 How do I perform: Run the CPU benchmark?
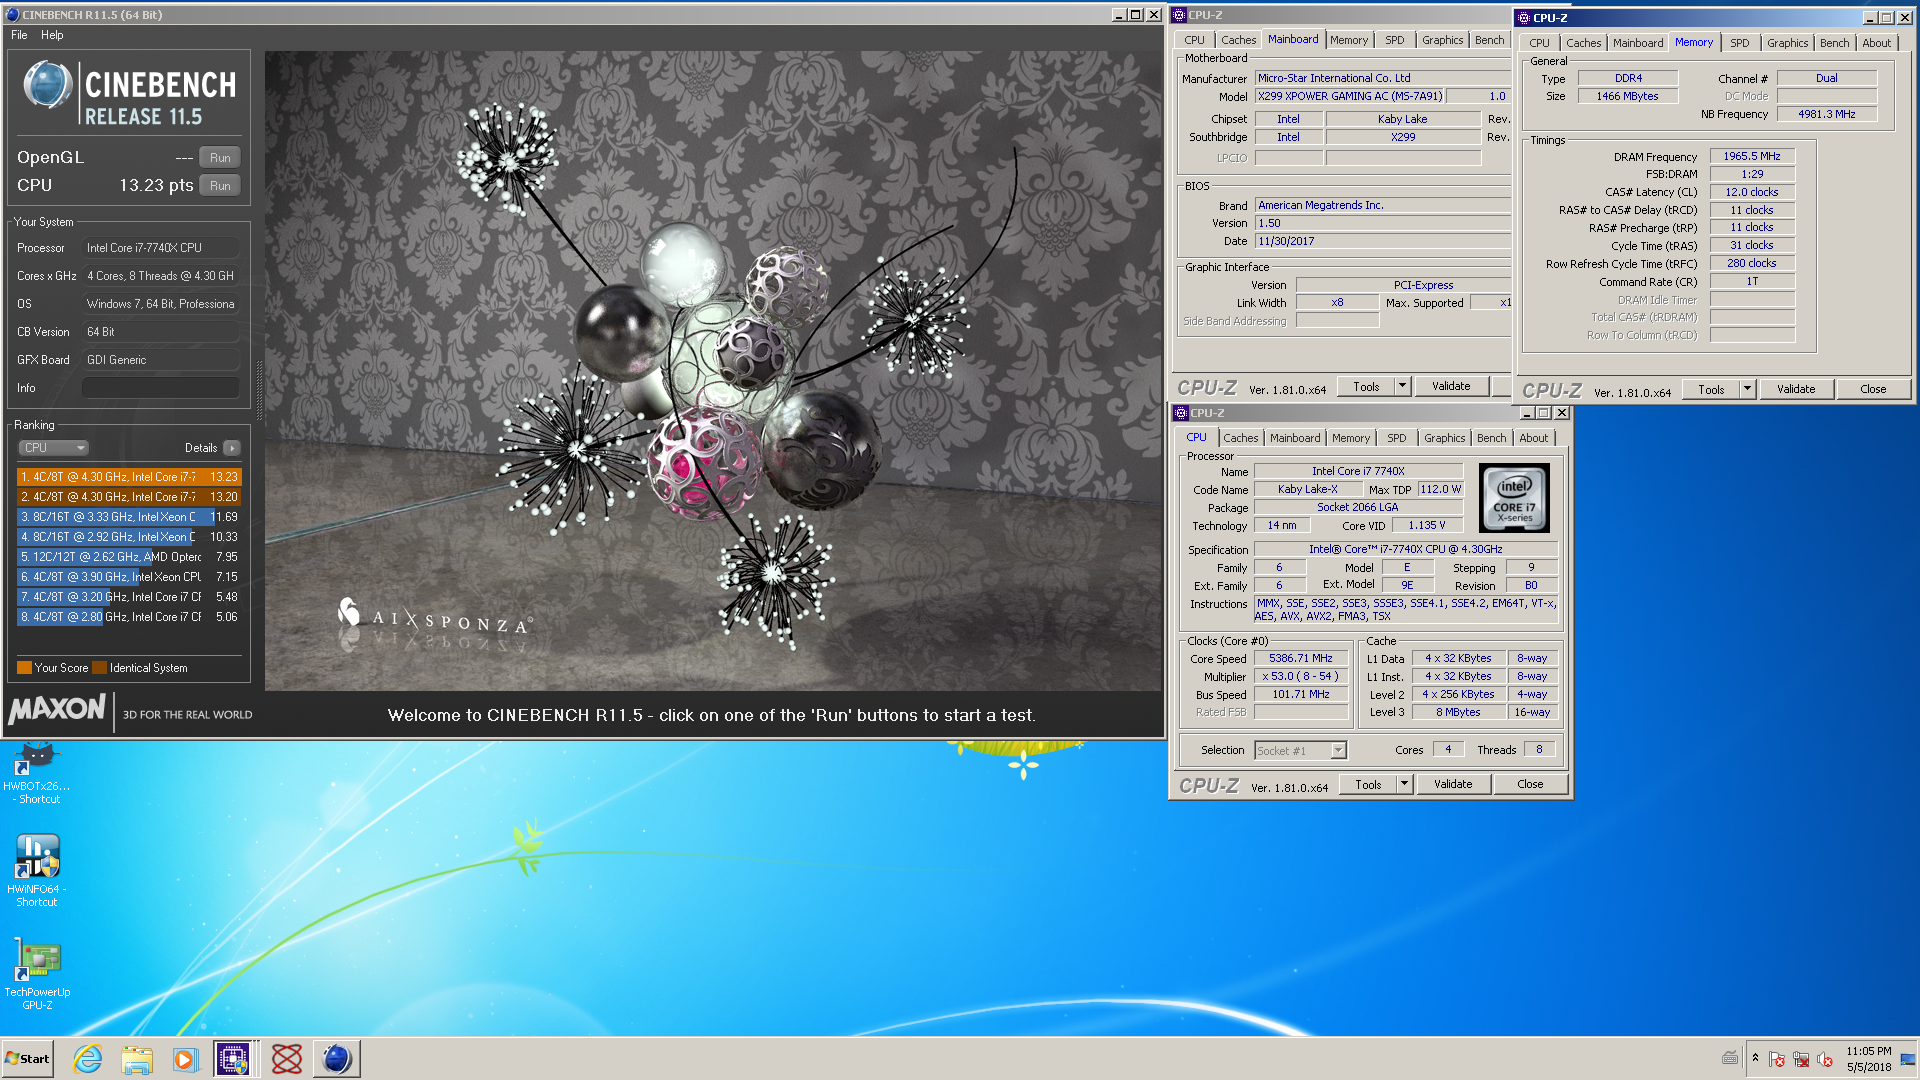220,186
